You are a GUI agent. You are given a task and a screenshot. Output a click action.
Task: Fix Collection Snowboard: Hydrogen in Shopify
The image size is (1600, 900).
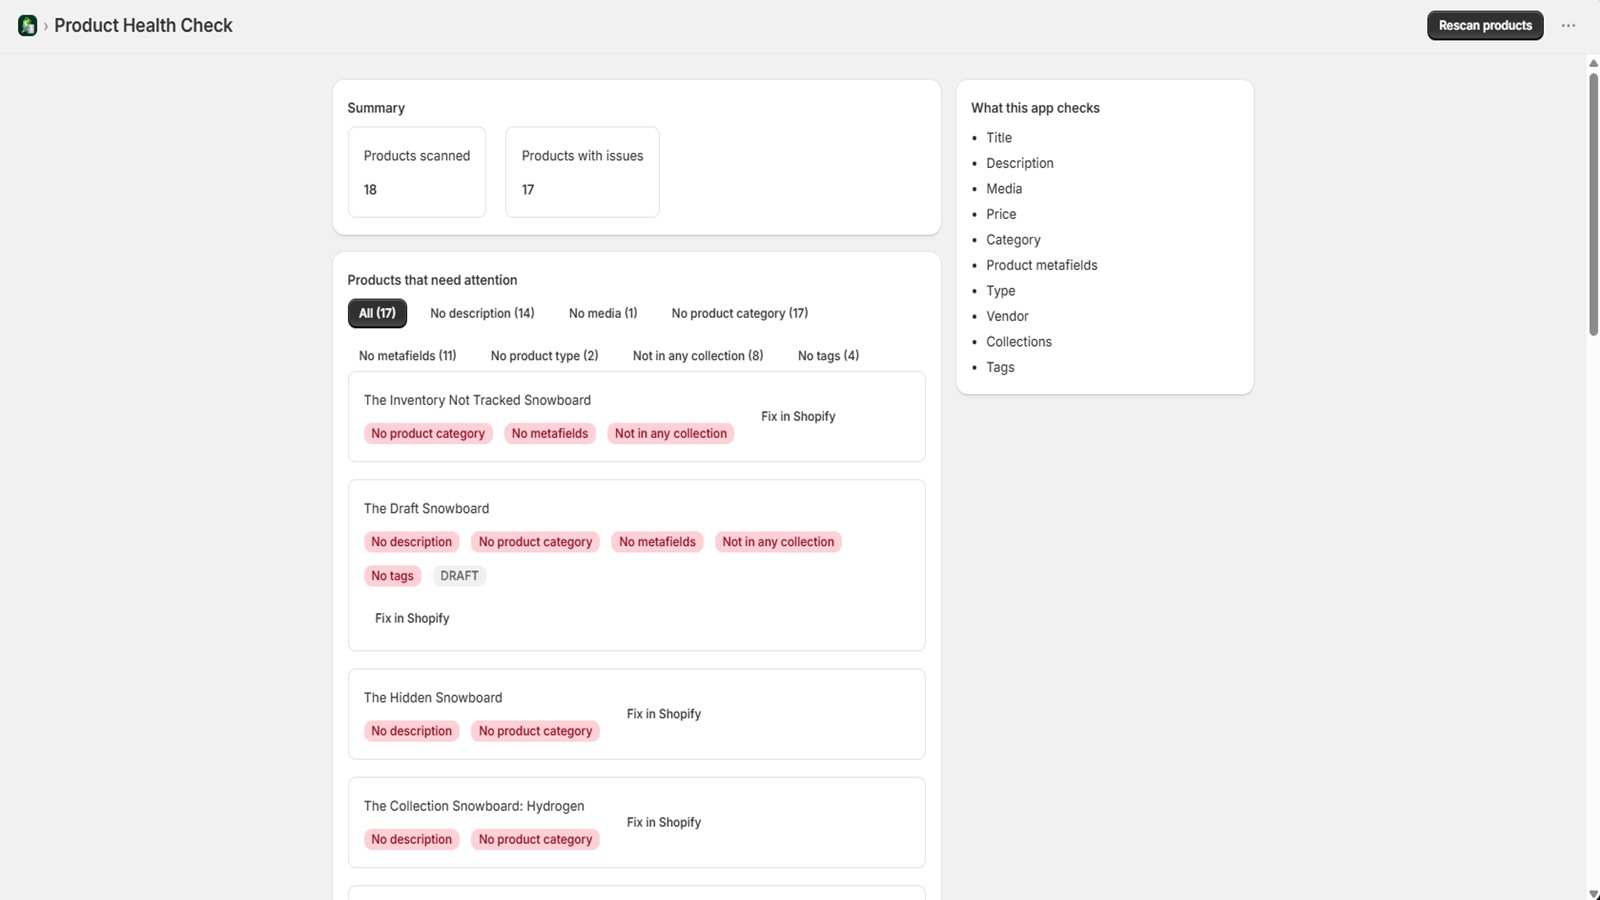pos(664,822)
